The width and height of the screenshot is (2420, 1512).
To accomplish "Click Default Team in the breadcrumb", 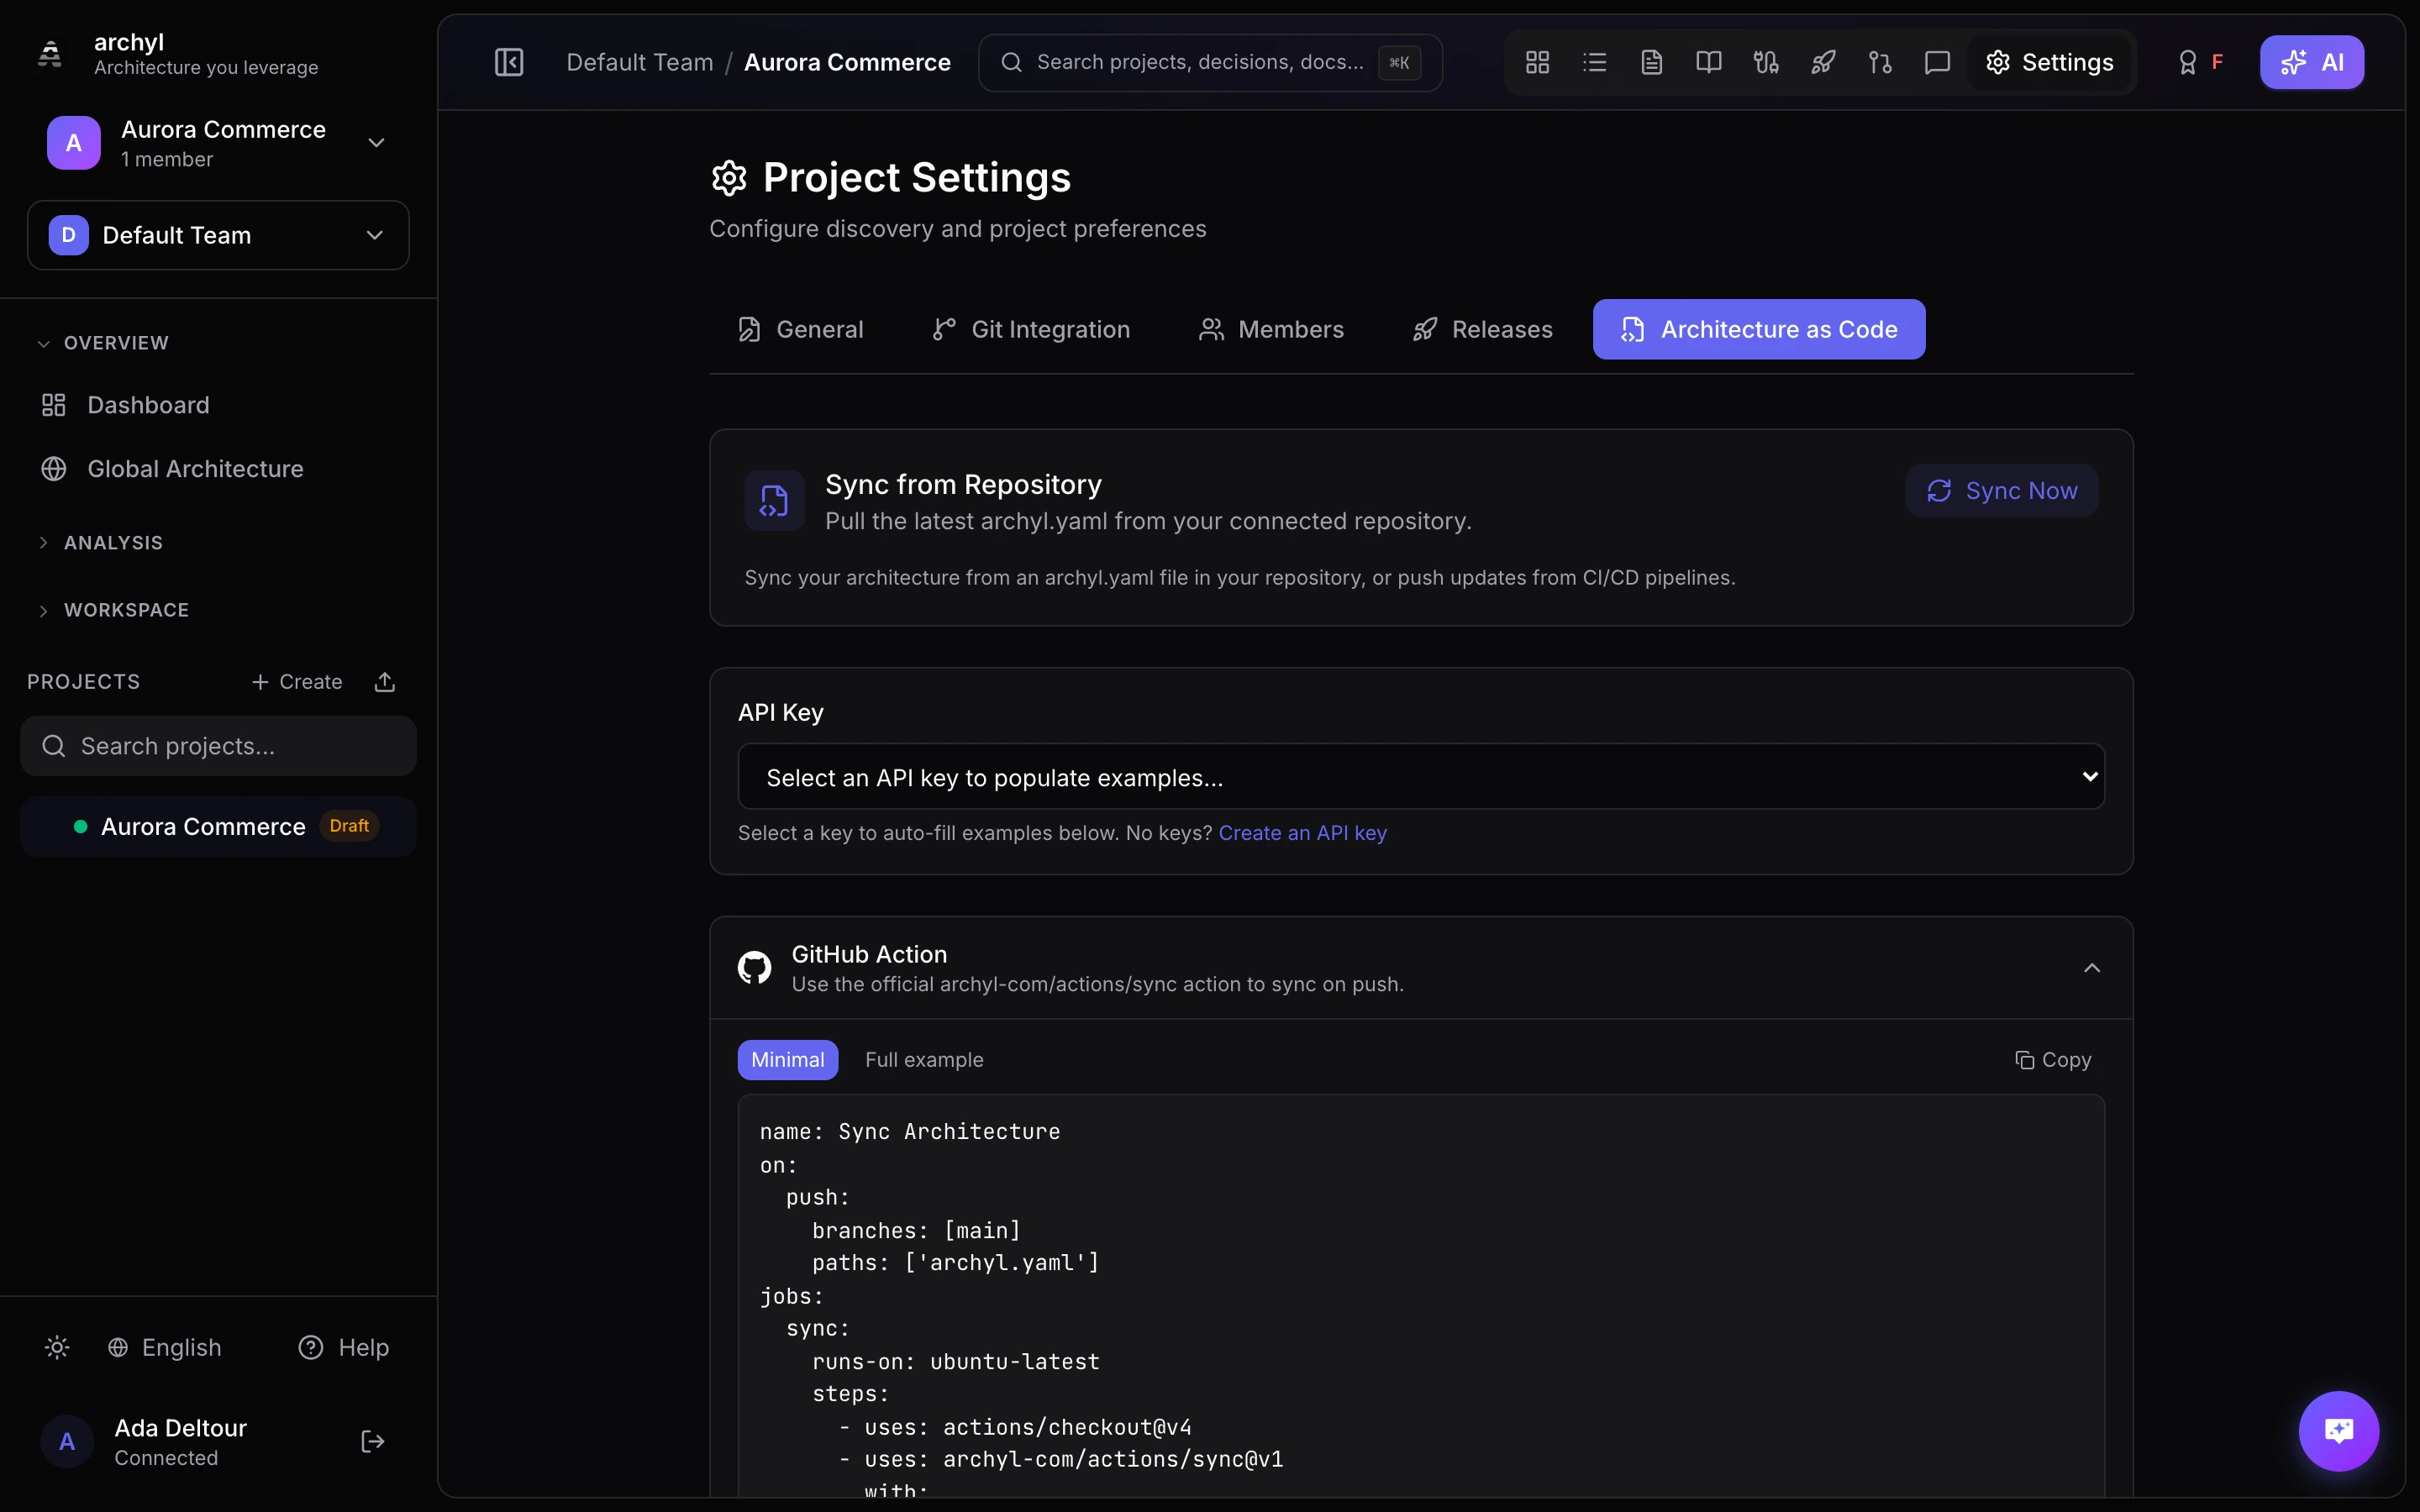I will coord(640,62).
